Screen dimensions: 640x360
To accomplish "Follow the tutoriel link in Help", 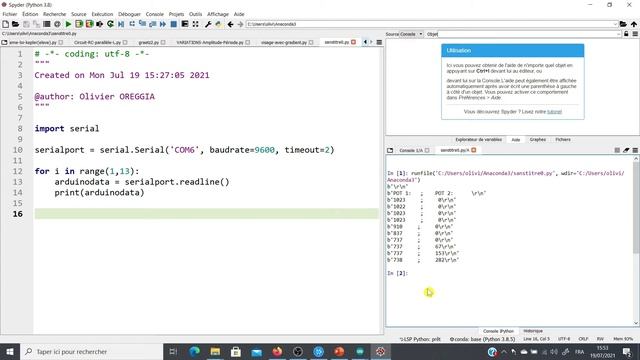I will [x=554, y=112].
